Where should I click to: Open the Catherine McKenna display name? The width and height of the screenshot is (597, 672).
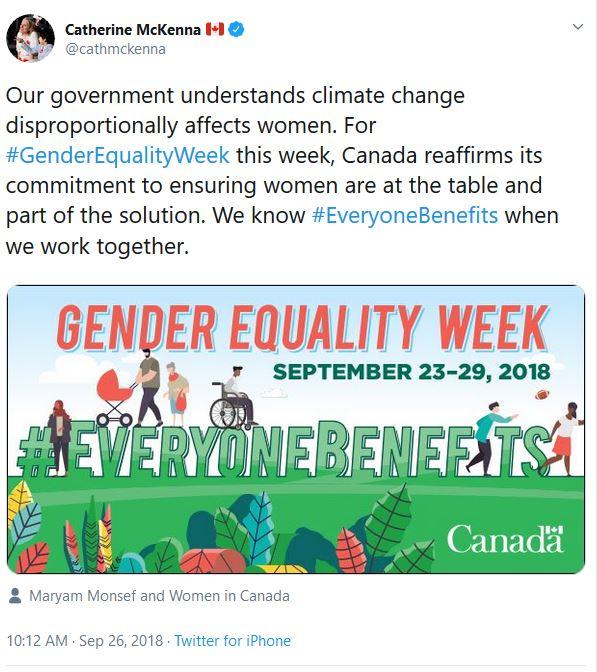[x=133, y=30]
